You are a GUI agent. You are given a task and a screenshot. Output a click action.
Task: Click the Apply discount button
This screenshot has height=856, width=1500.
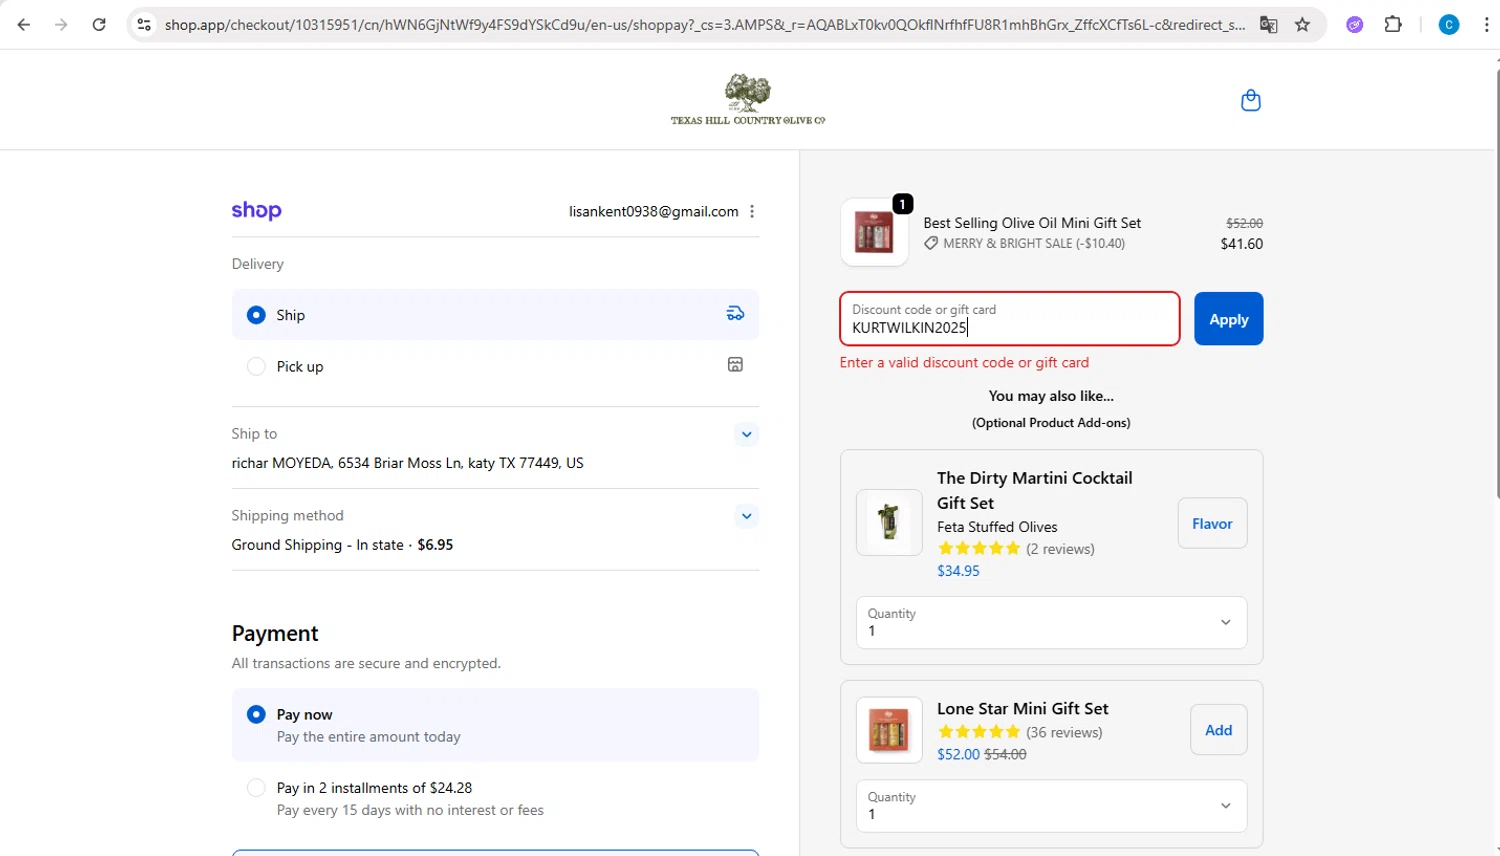tap(1228, 319)
